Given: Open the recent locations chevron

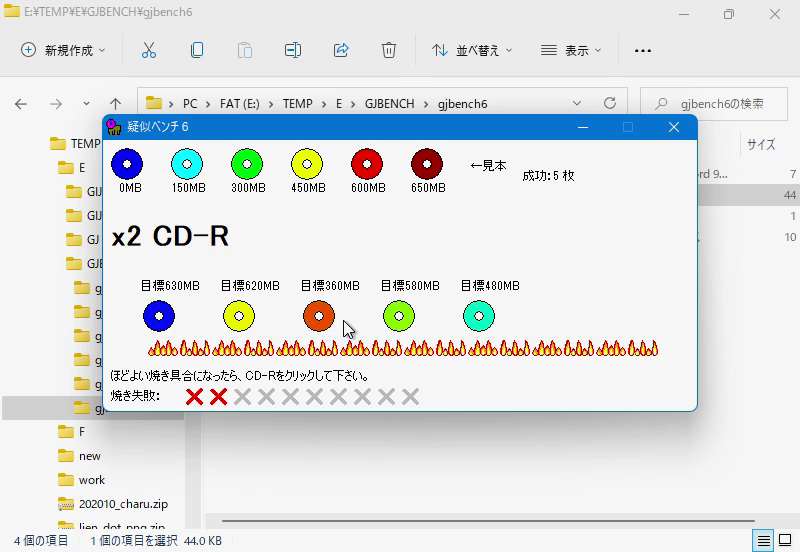Looking at the screenshot, I should coord(86,104).
